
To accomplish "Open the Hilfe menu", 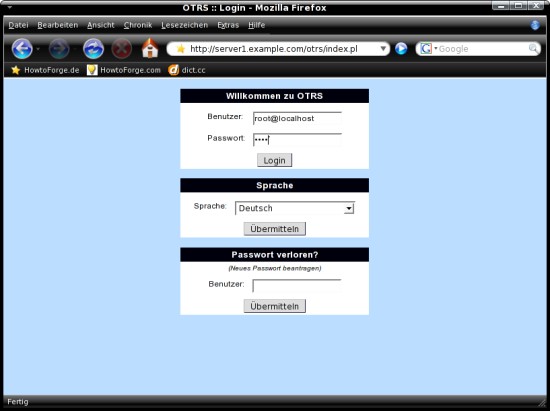I will click(256, 25).
